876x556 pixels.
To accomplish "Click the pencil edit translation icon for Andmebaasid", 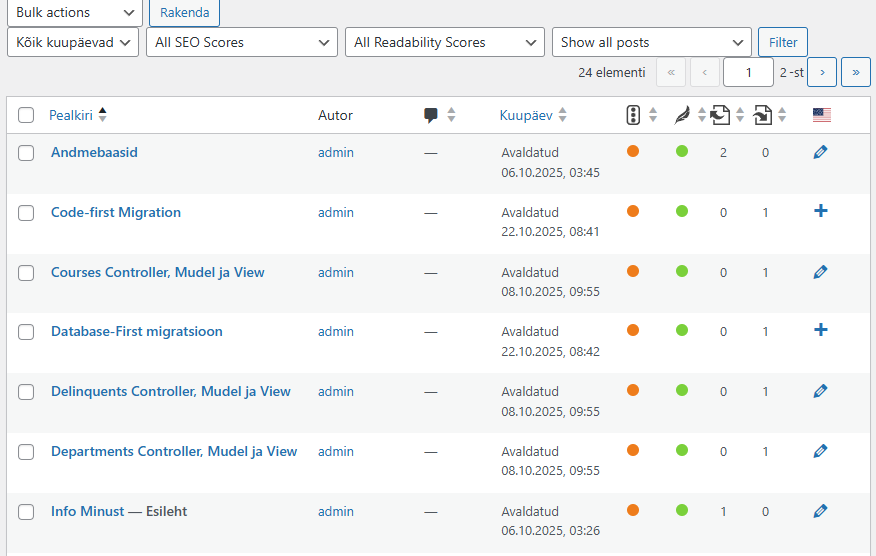I will [x=821, y=152].
